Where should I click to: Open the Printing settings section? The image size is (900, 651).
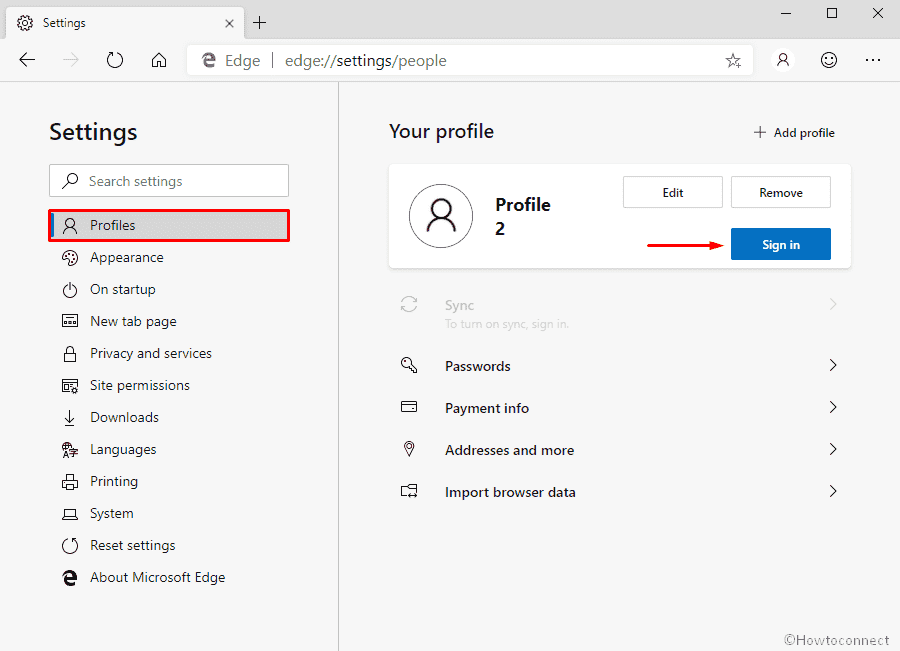(114, 482)
